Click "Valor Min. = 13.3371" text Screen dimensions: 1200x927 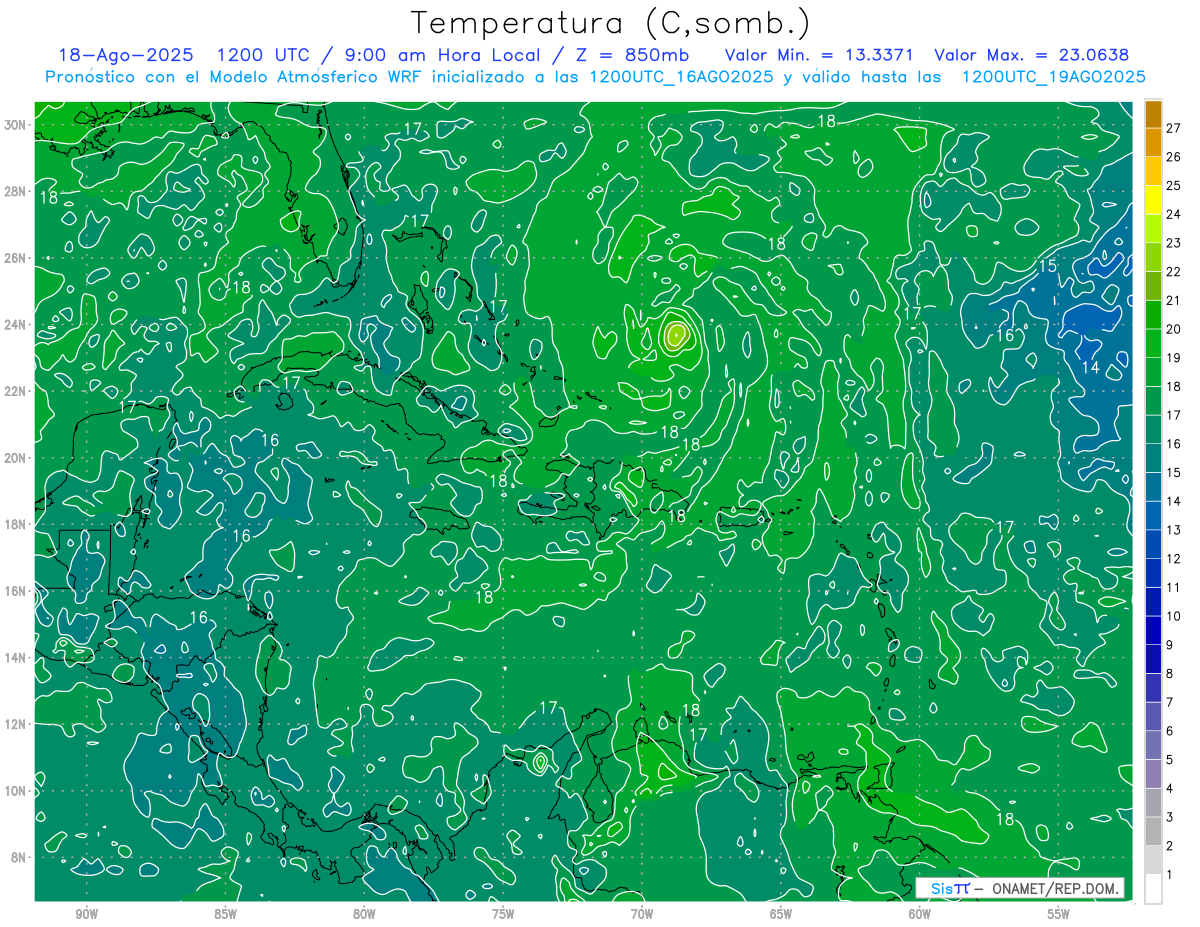(x=817, y=56)
